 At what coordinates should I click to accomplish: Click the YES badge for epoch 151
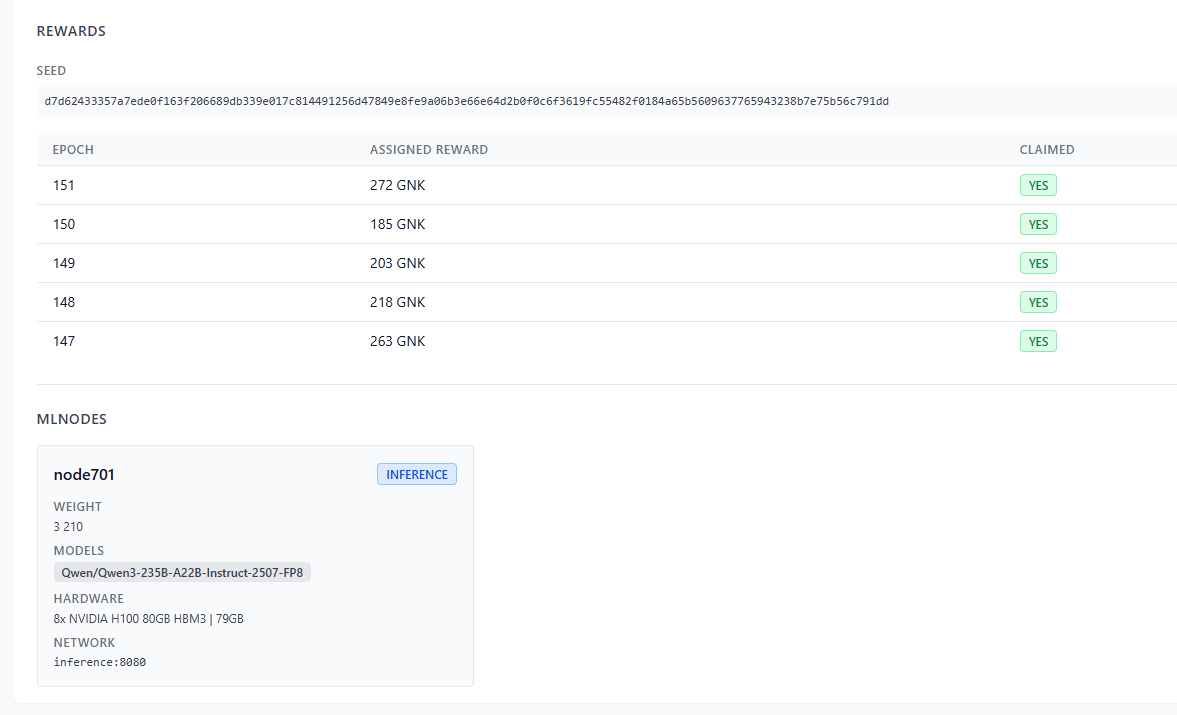click(x=1038, y=185)
